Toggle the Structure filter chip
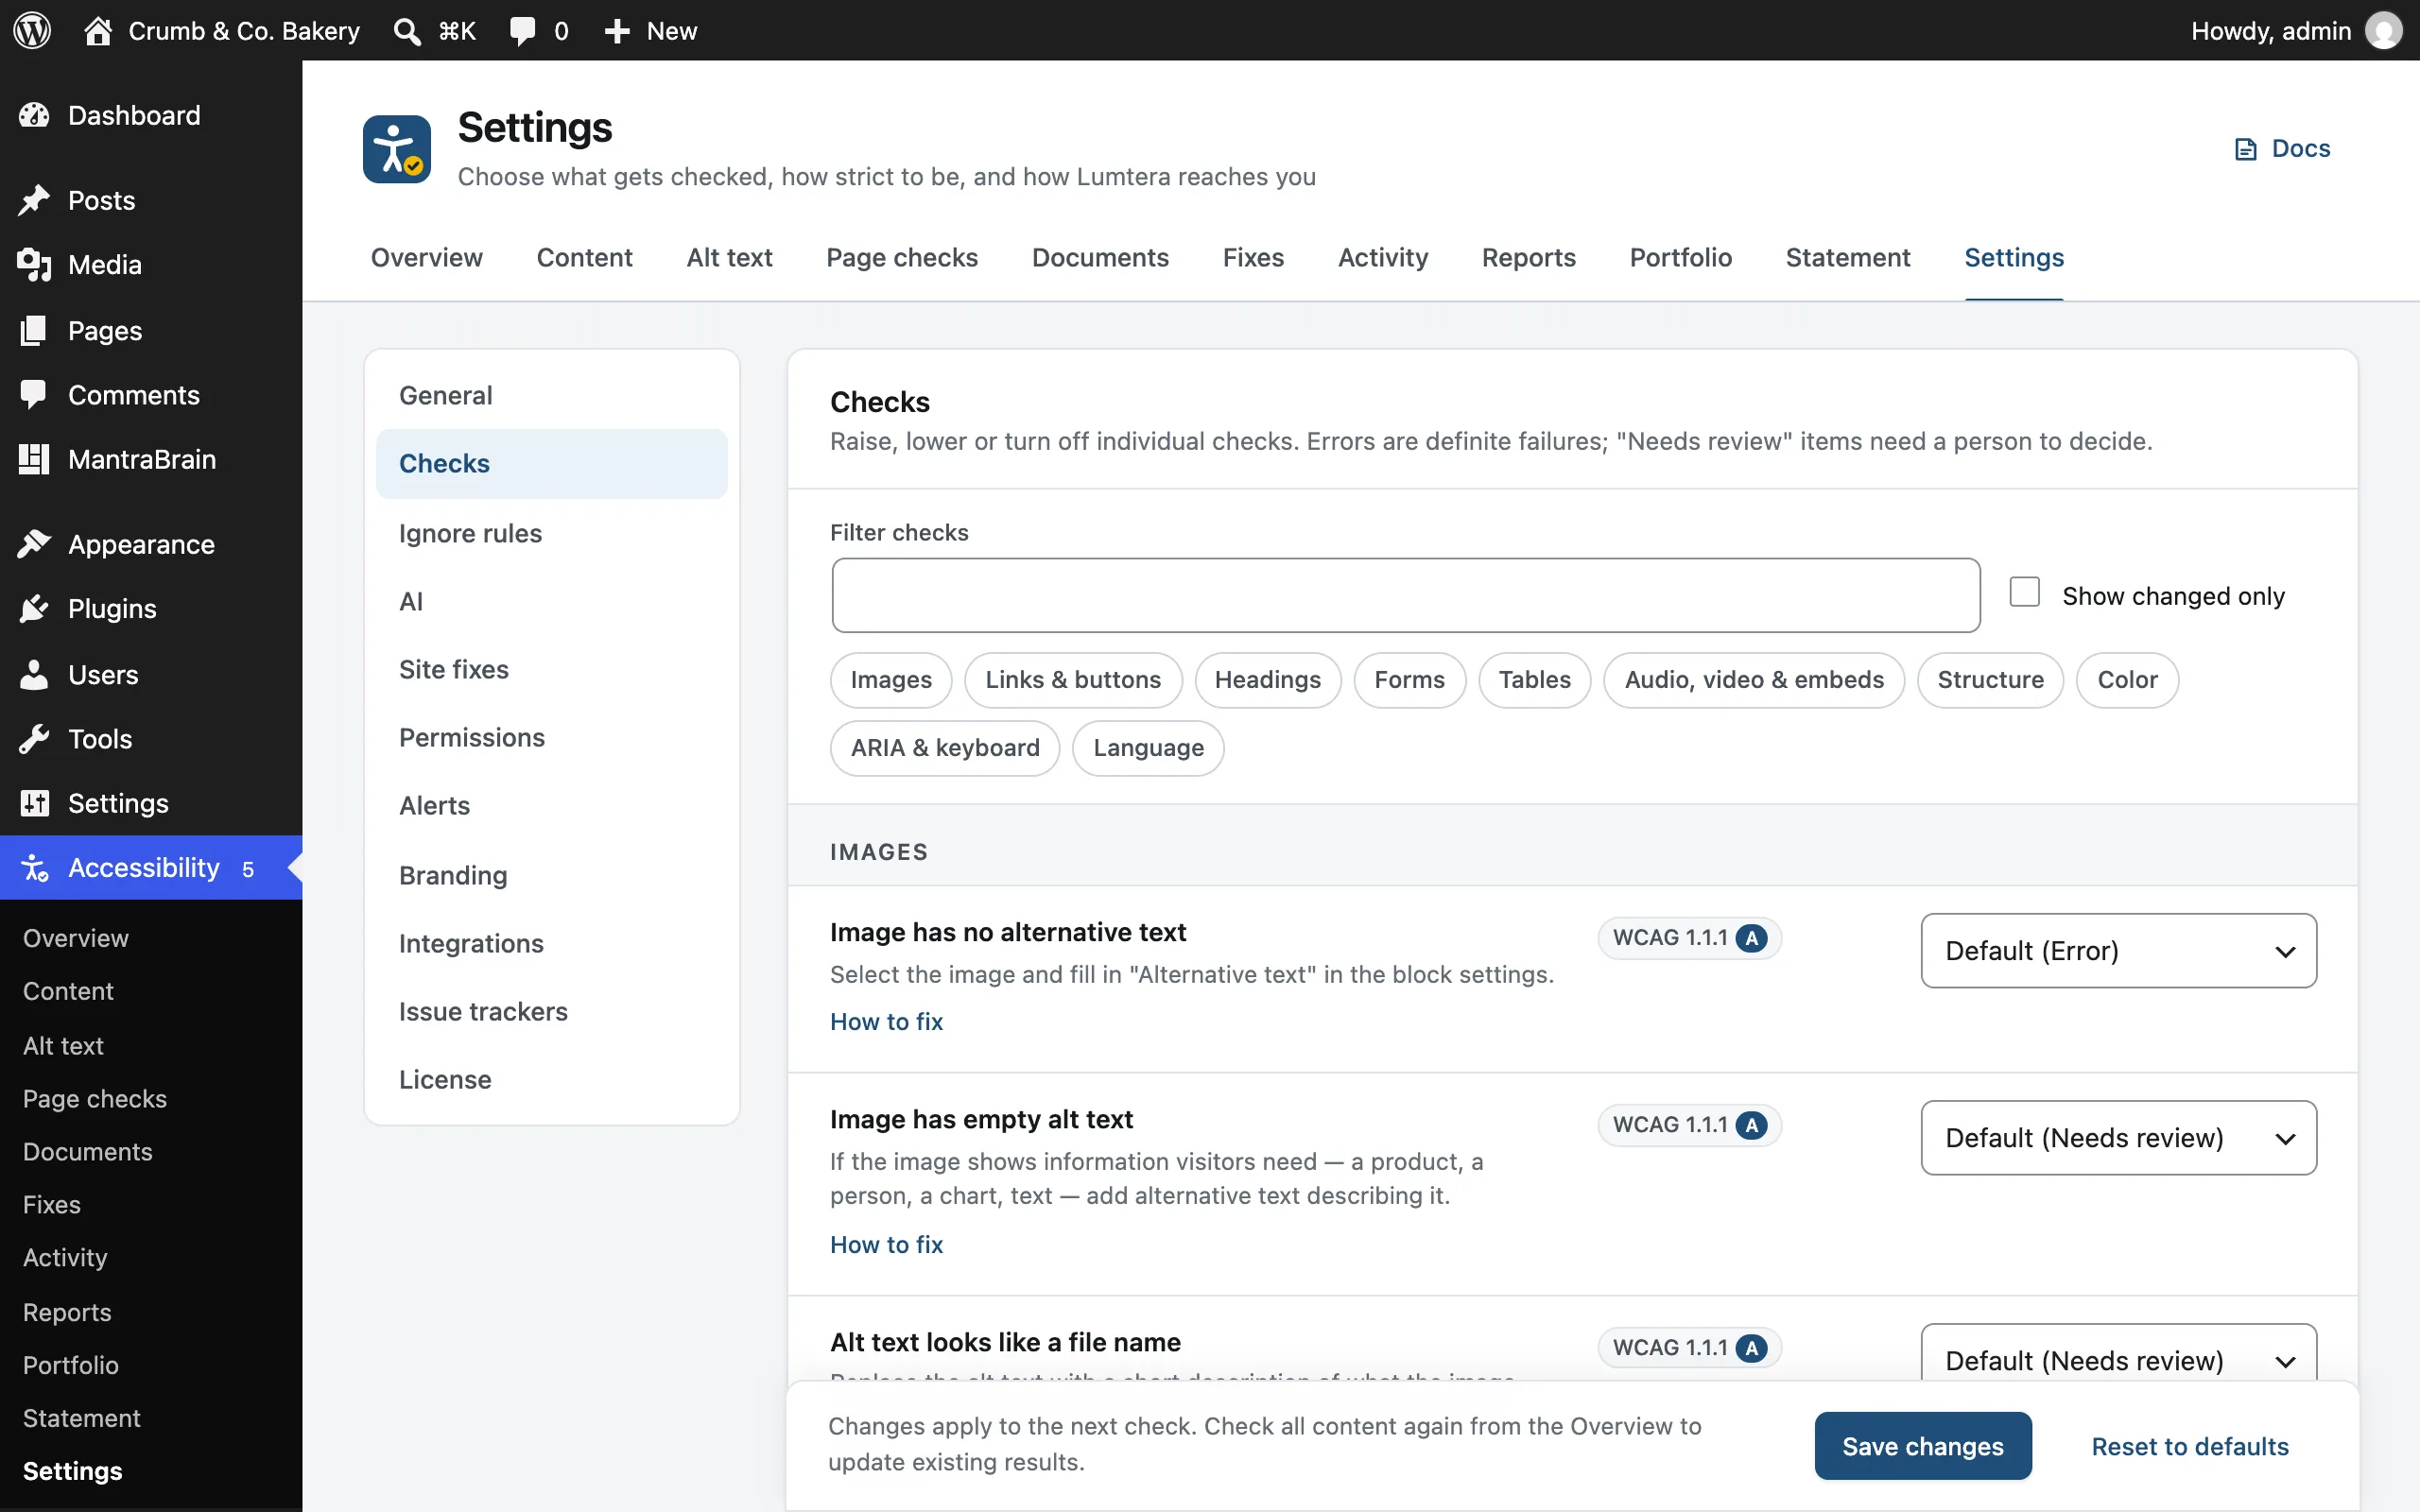The image size is (2420, 1512). point(1990,680)
